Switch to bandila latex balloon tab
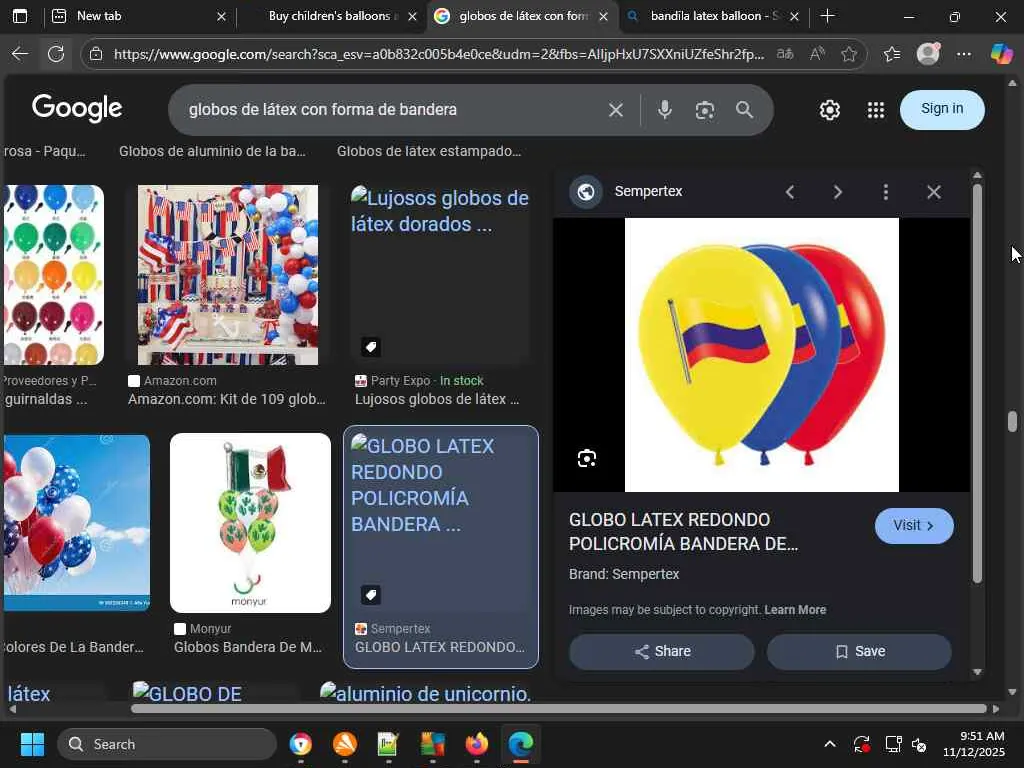 (x=714, y=16)
